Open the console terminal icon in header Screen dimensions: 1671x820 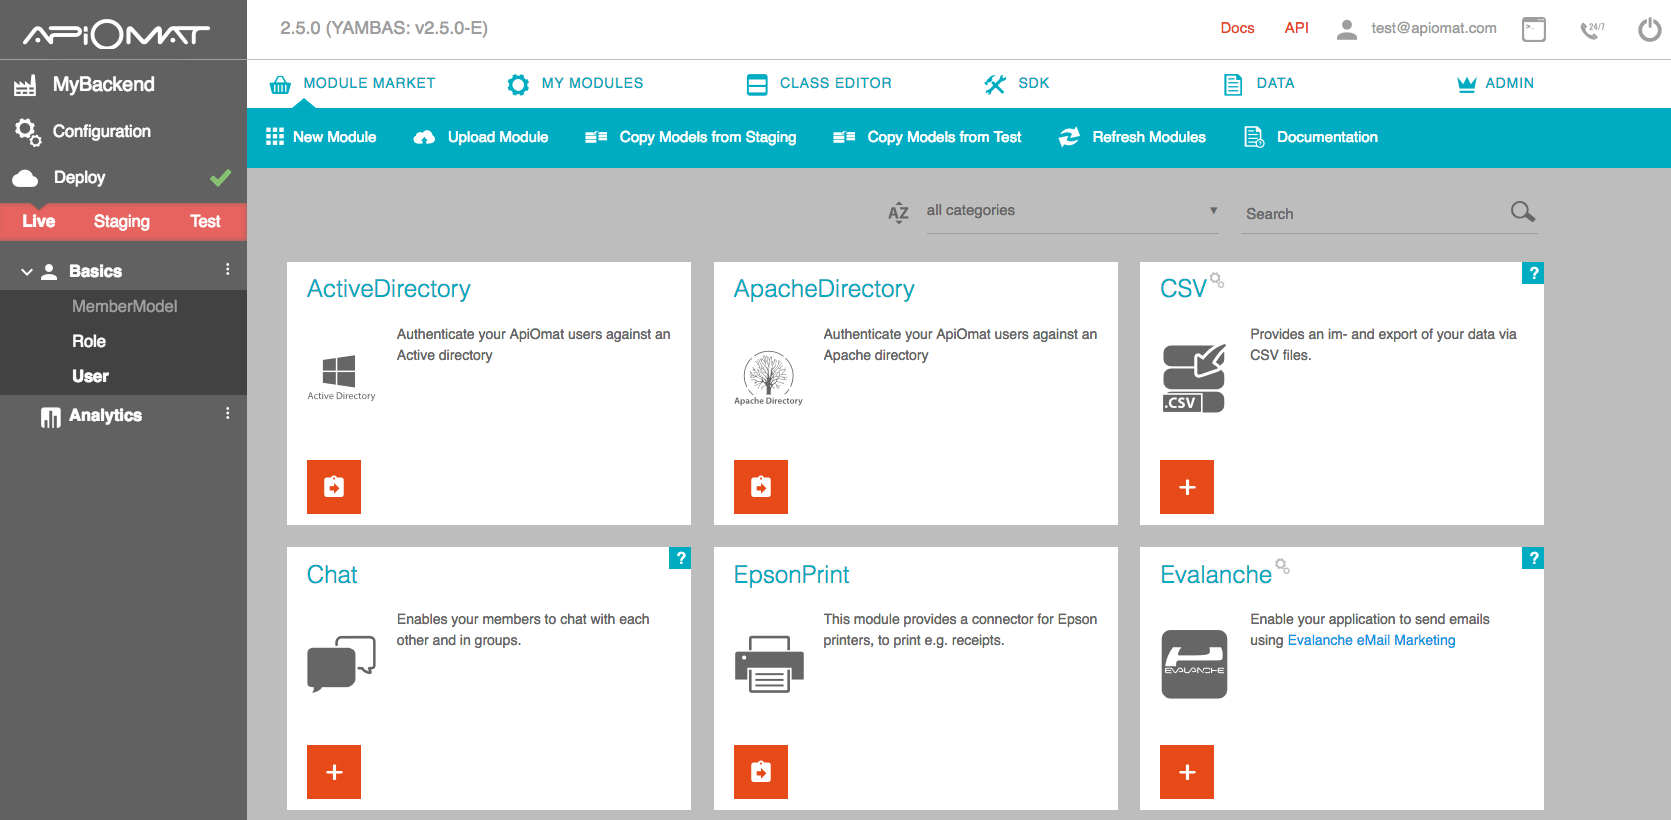click(x=1533, y=29)
